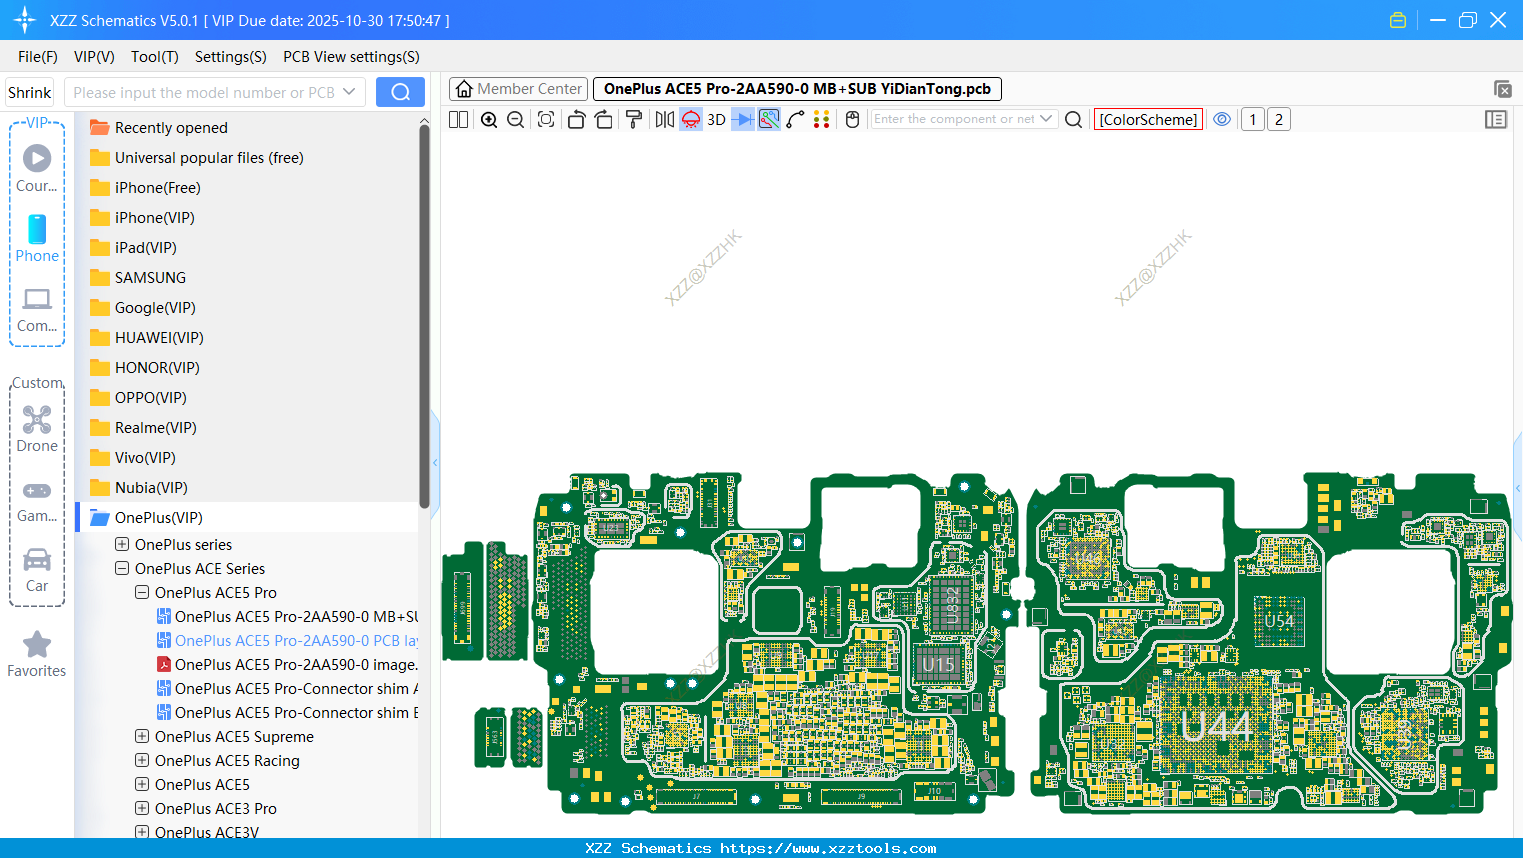The image size is (1523, 858).
Task: Fit the board to screen
Action: [546, 119]
